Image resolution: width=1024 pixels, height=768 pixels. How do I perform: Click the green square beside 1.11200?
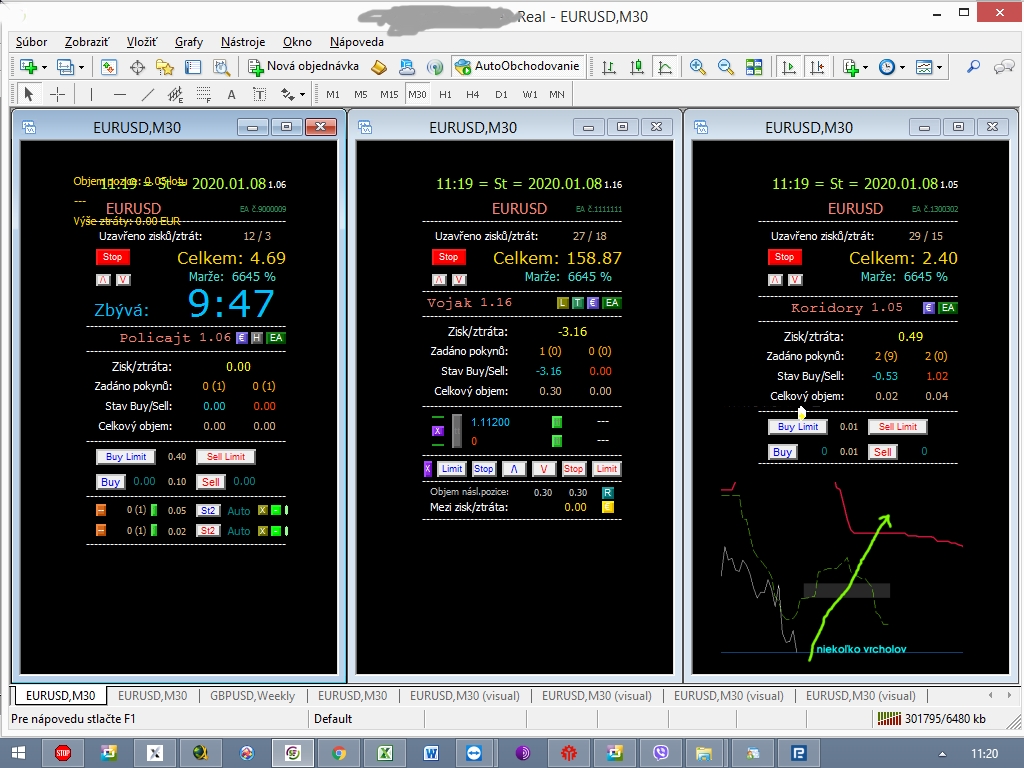click(556, 423)
